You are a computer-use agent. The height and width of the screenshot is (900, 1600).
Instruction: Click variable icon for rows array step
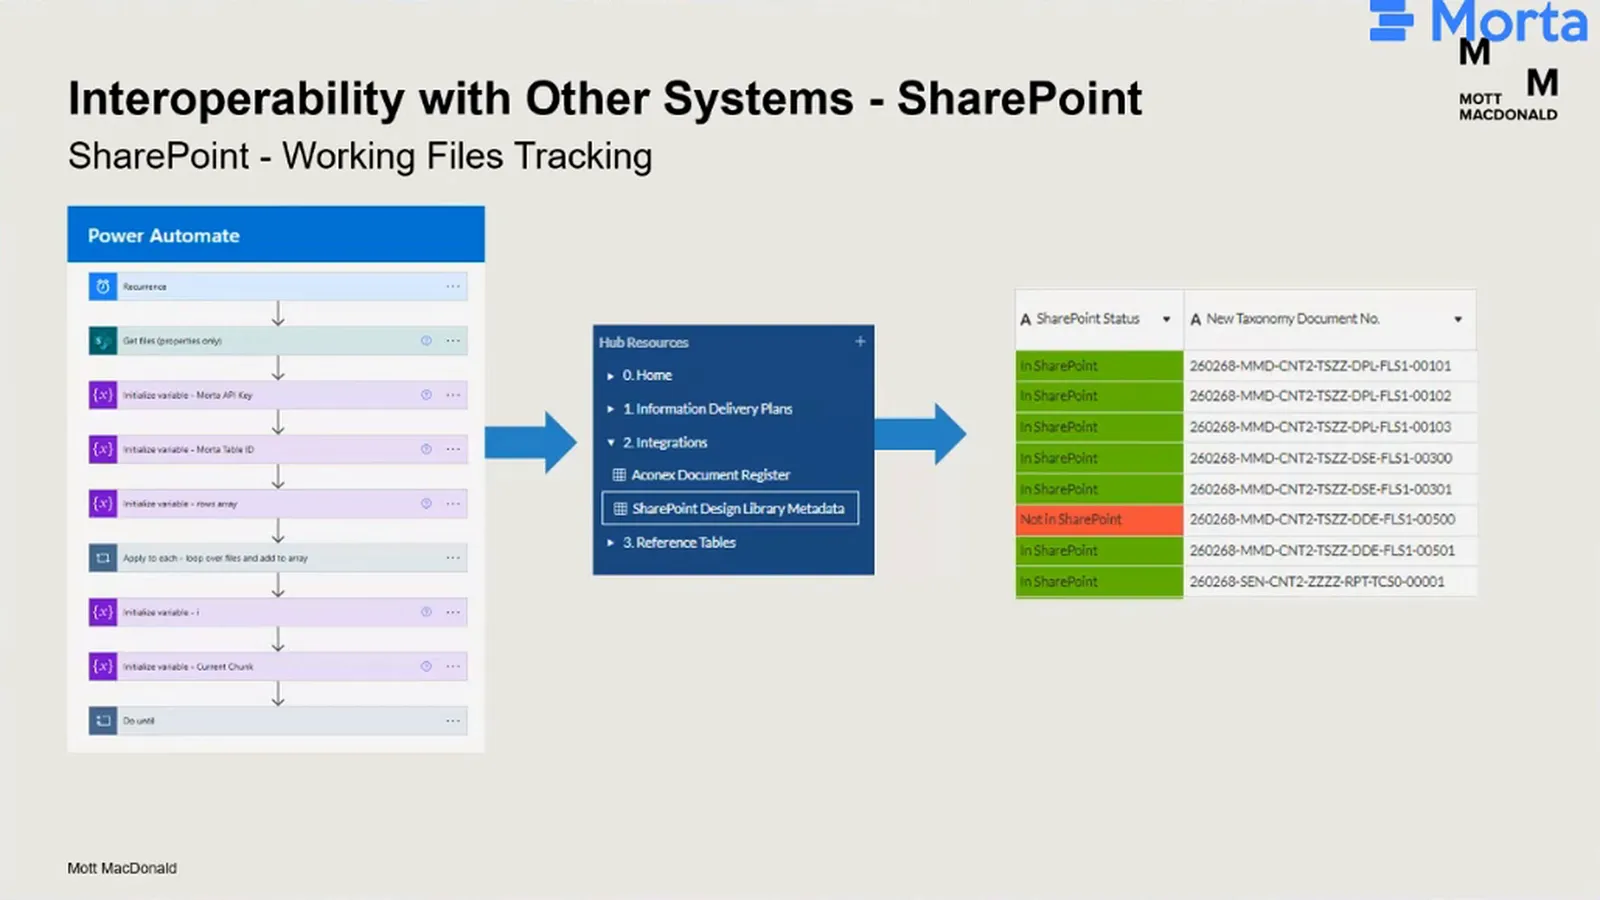[x=103, y=504]
